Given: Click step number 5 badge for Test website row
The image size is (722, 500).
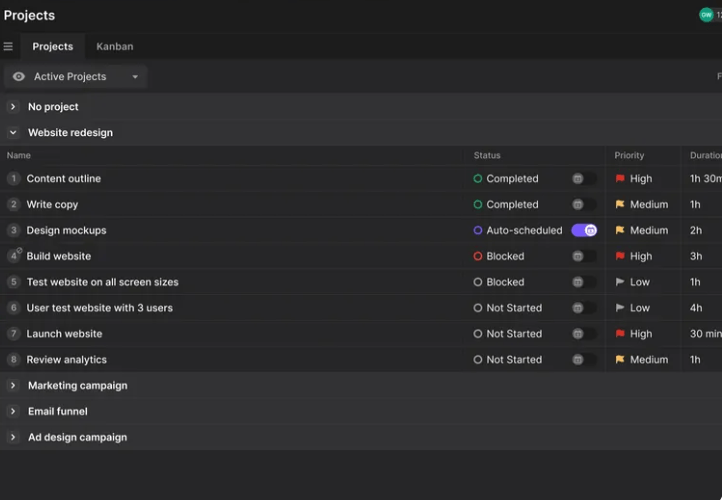Looking at the screenshot, I should (13, 282).
